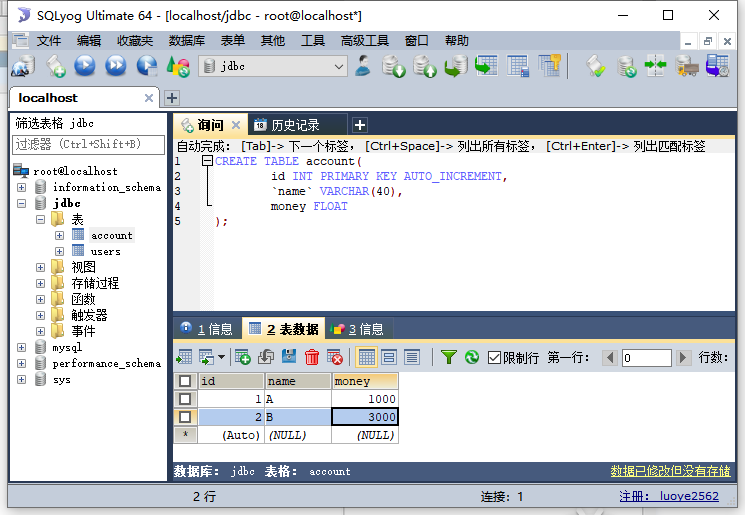Viewport: 745px width, 515px height.
Task: Open the 高级工具 menu
Action: (364, 41)
